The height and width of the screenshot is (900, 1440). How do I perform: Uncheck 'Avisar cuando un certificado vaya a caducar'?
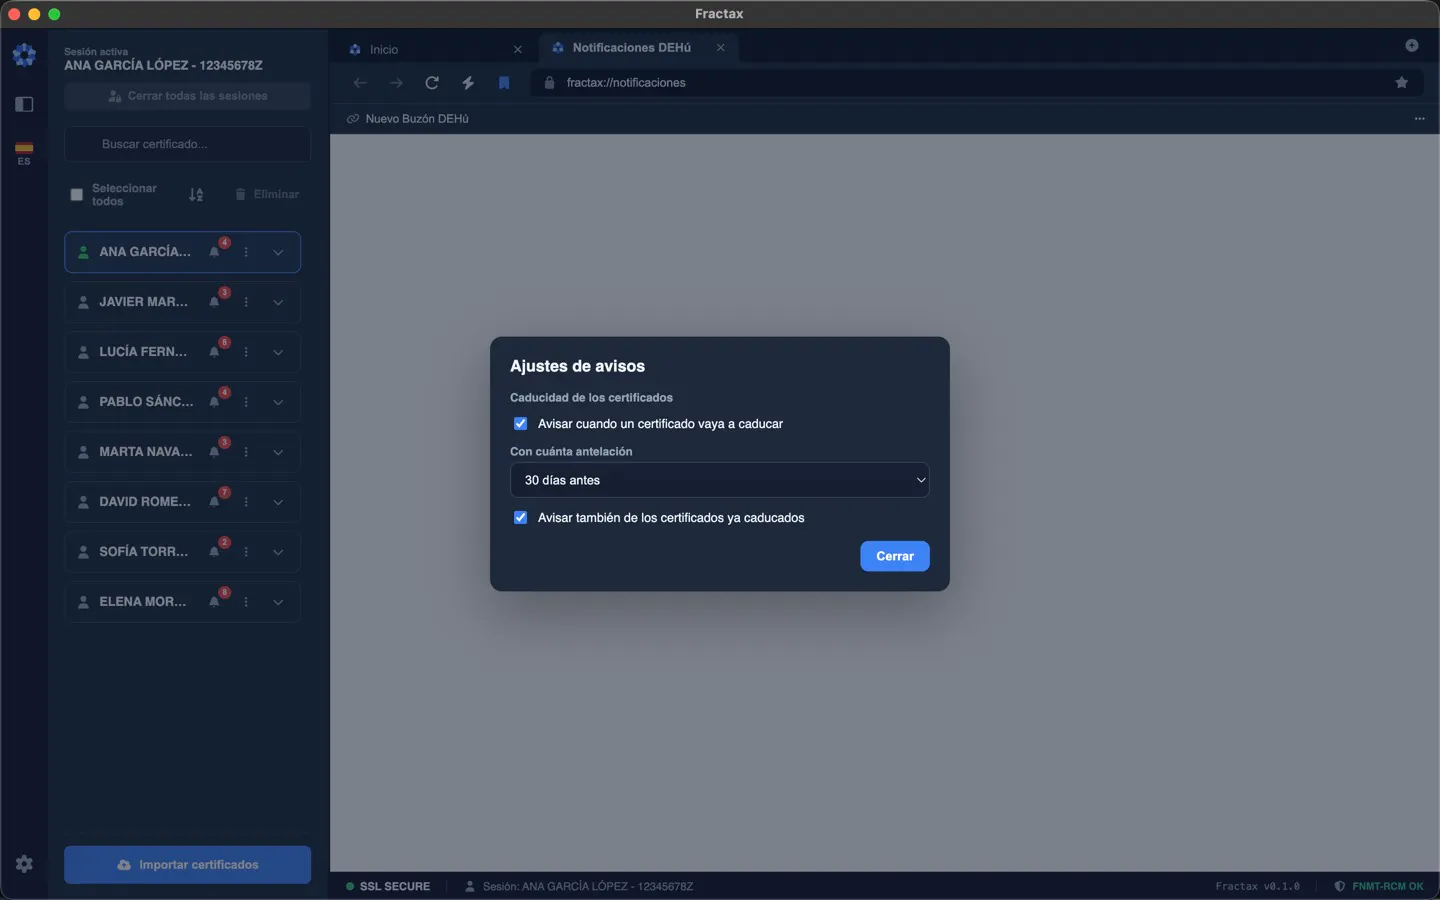click(x=520, y=424)
